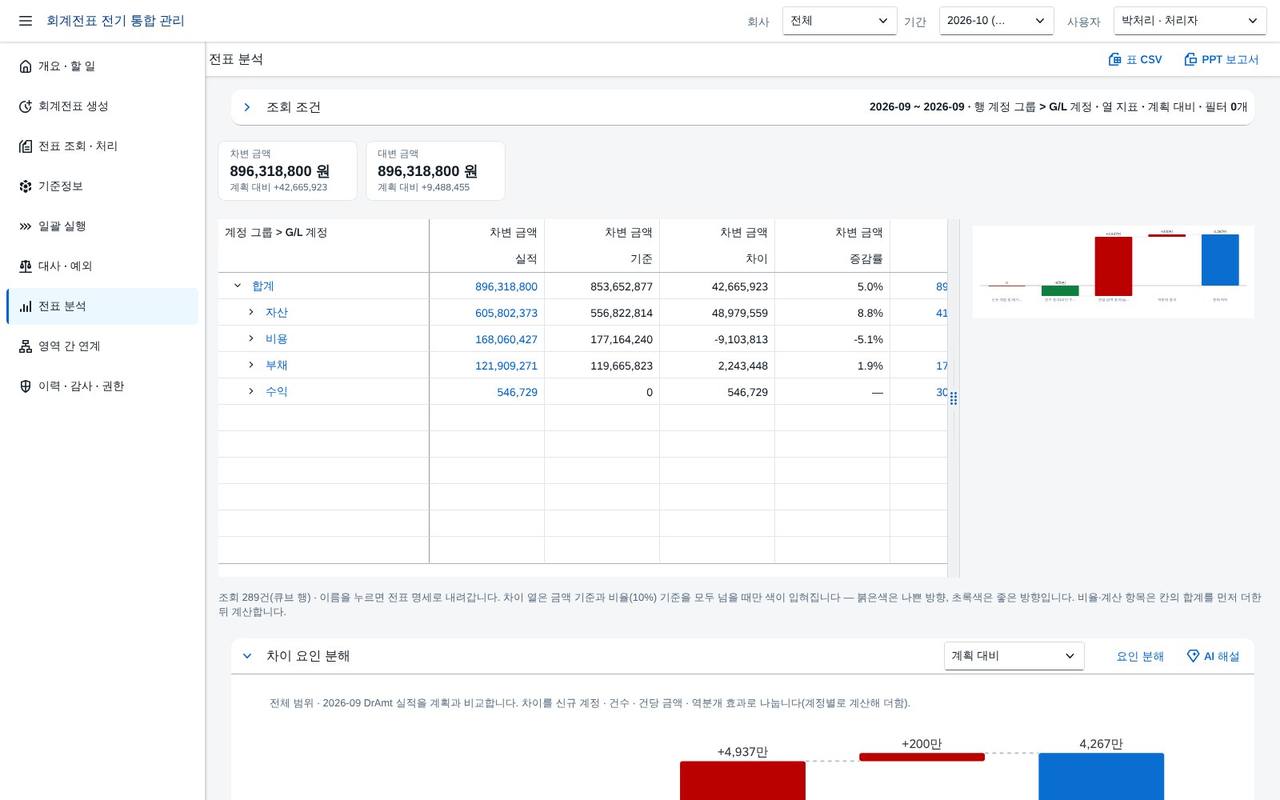Click the 대변 금액 summary card

[x=435, y=171]
